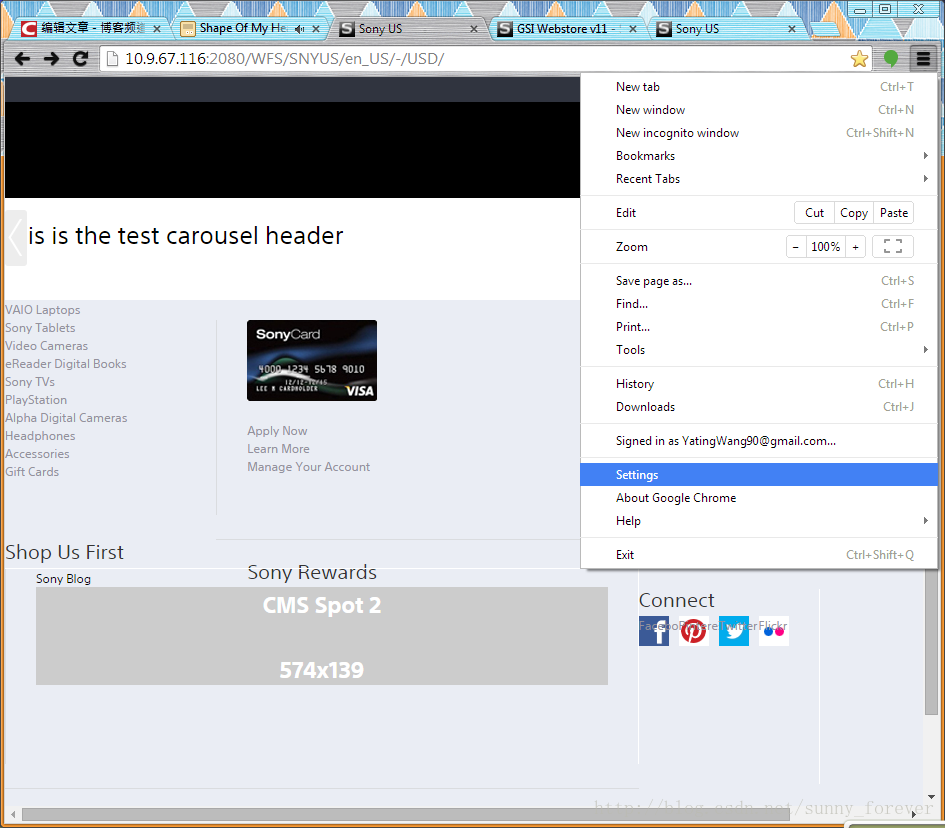Choose Print... from the menu

pos(758,327)
